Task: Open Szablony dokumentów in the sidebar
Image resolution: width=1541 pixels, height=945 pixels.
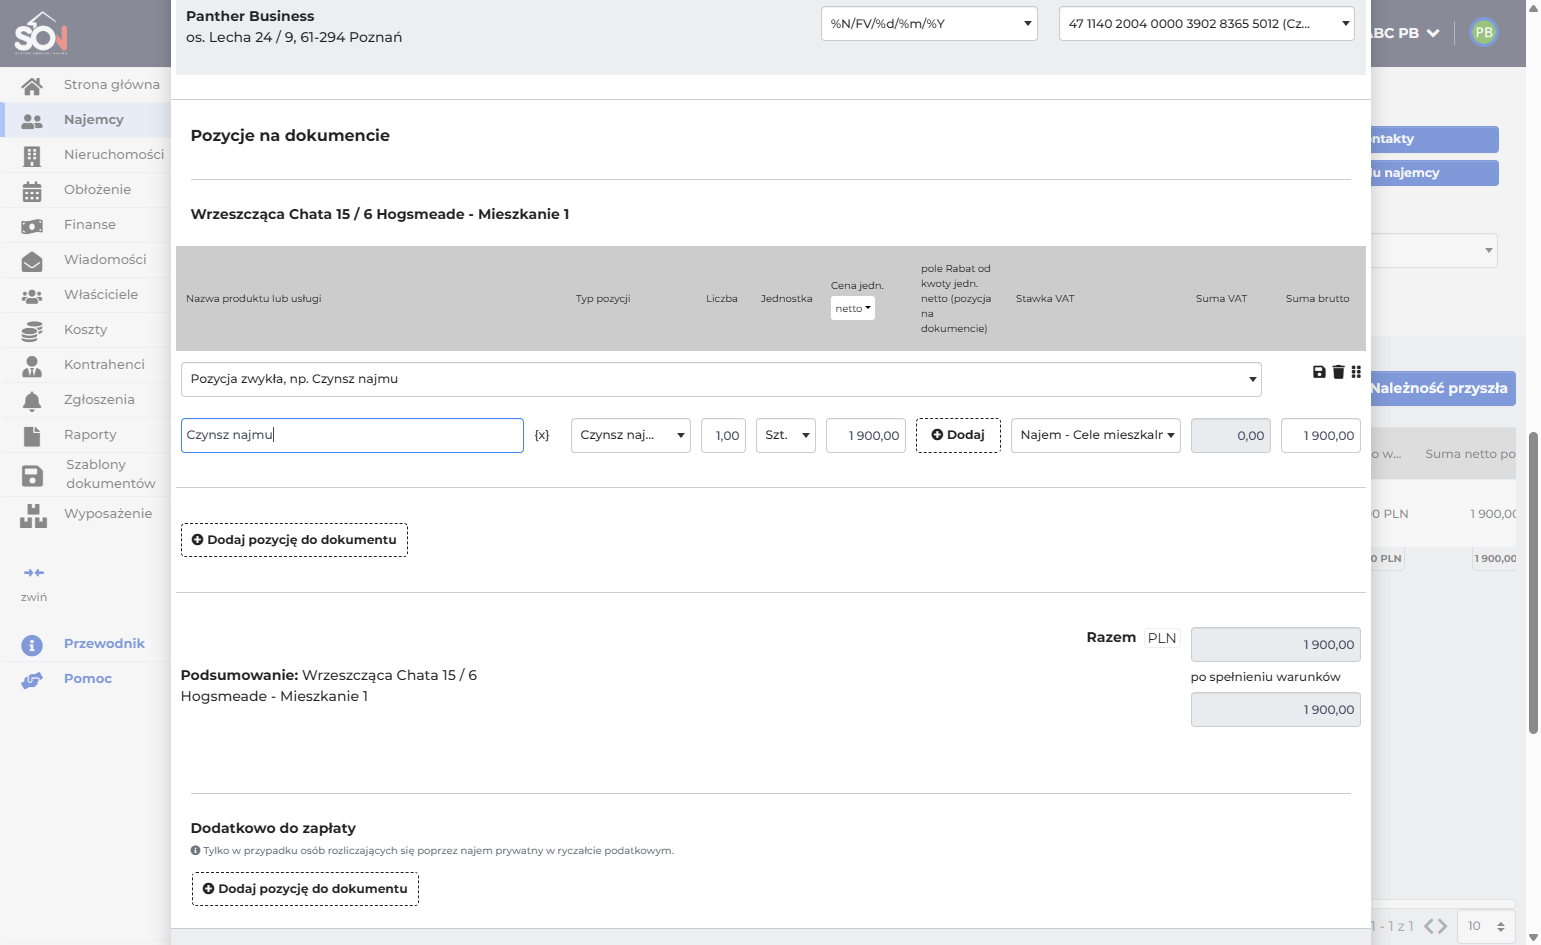Action: pos(86,474)
